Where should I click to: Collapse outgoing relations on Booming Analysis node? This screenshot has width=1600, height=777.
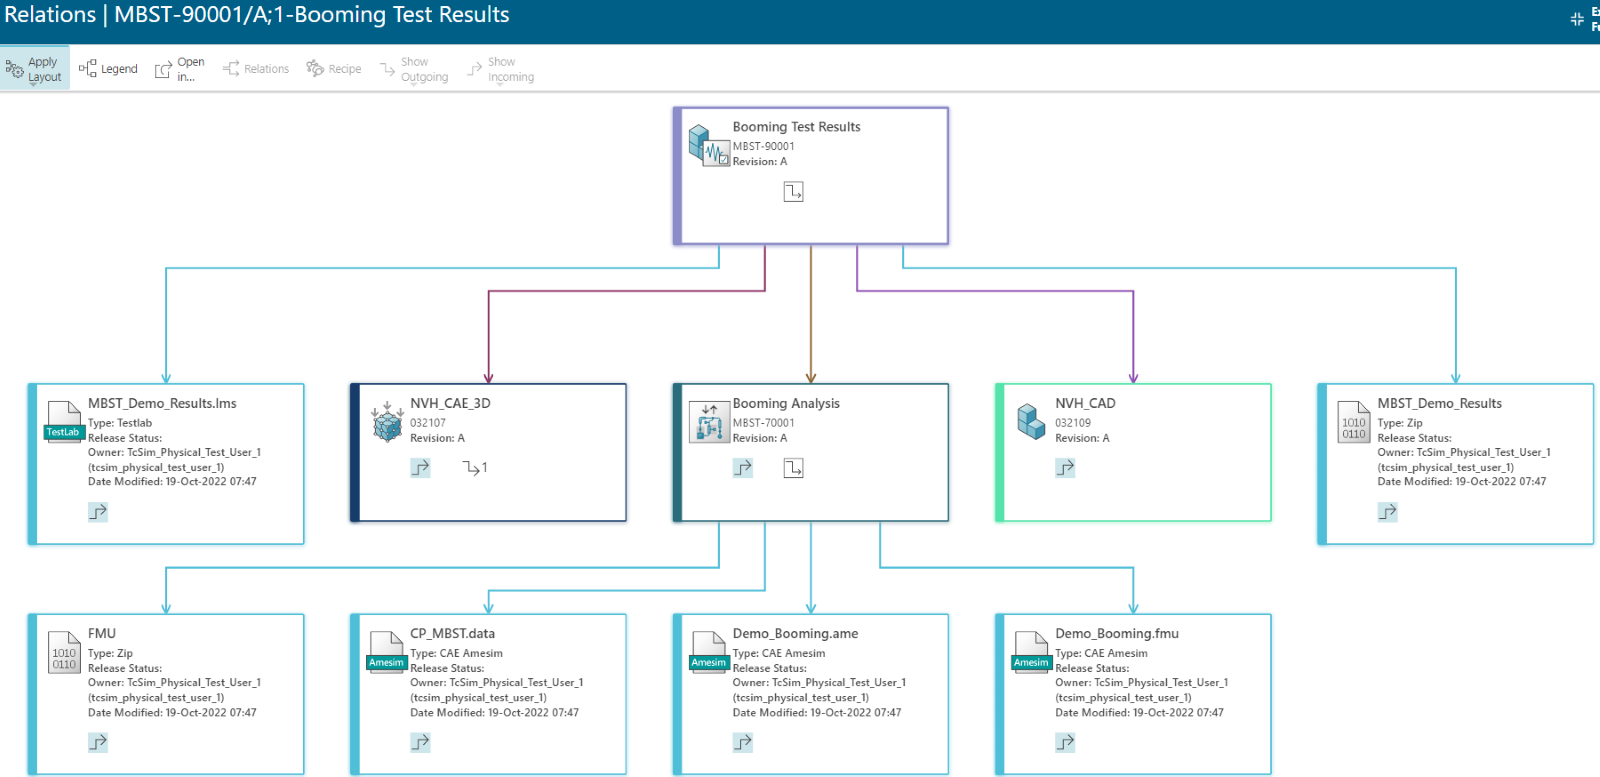(793, 468)
